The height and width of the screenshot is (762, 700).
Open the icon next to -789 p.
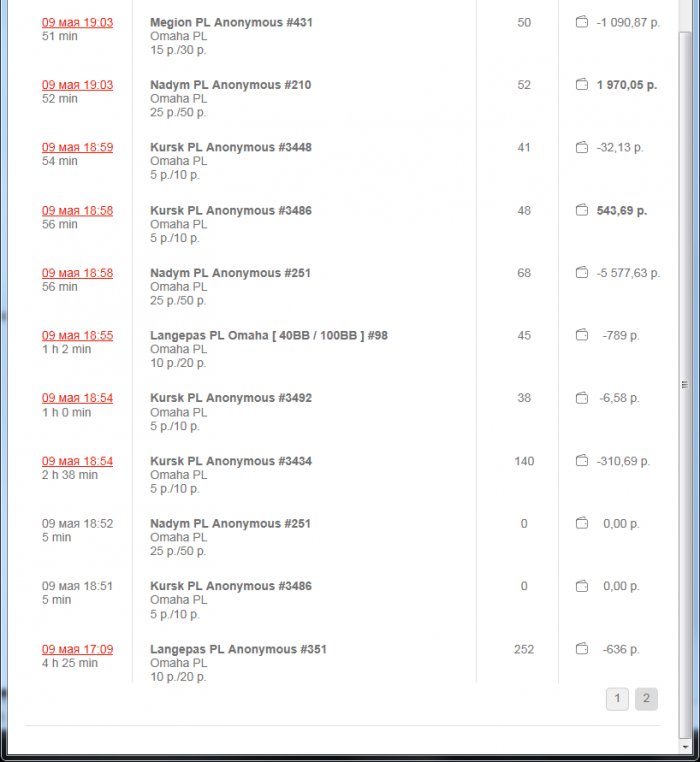coord(581,335)
